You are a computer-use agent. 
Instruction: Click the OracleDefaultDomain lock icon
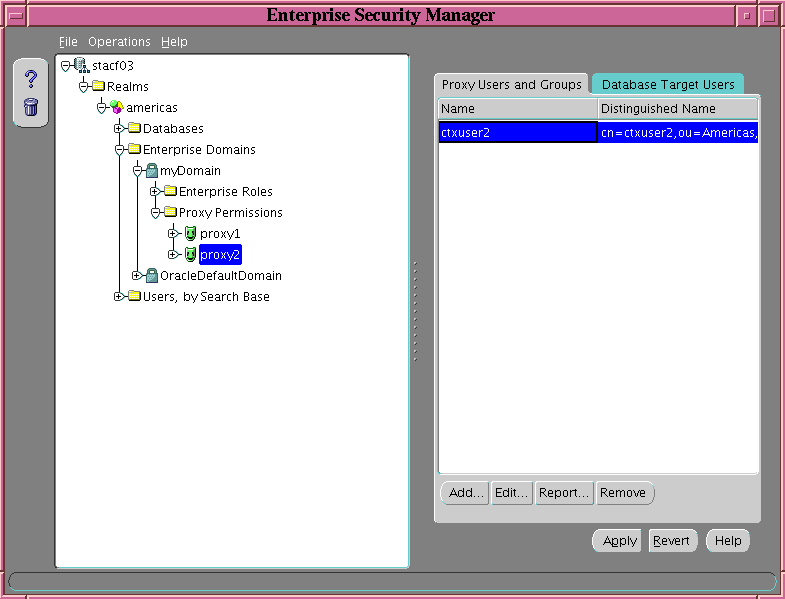[152, 276]
